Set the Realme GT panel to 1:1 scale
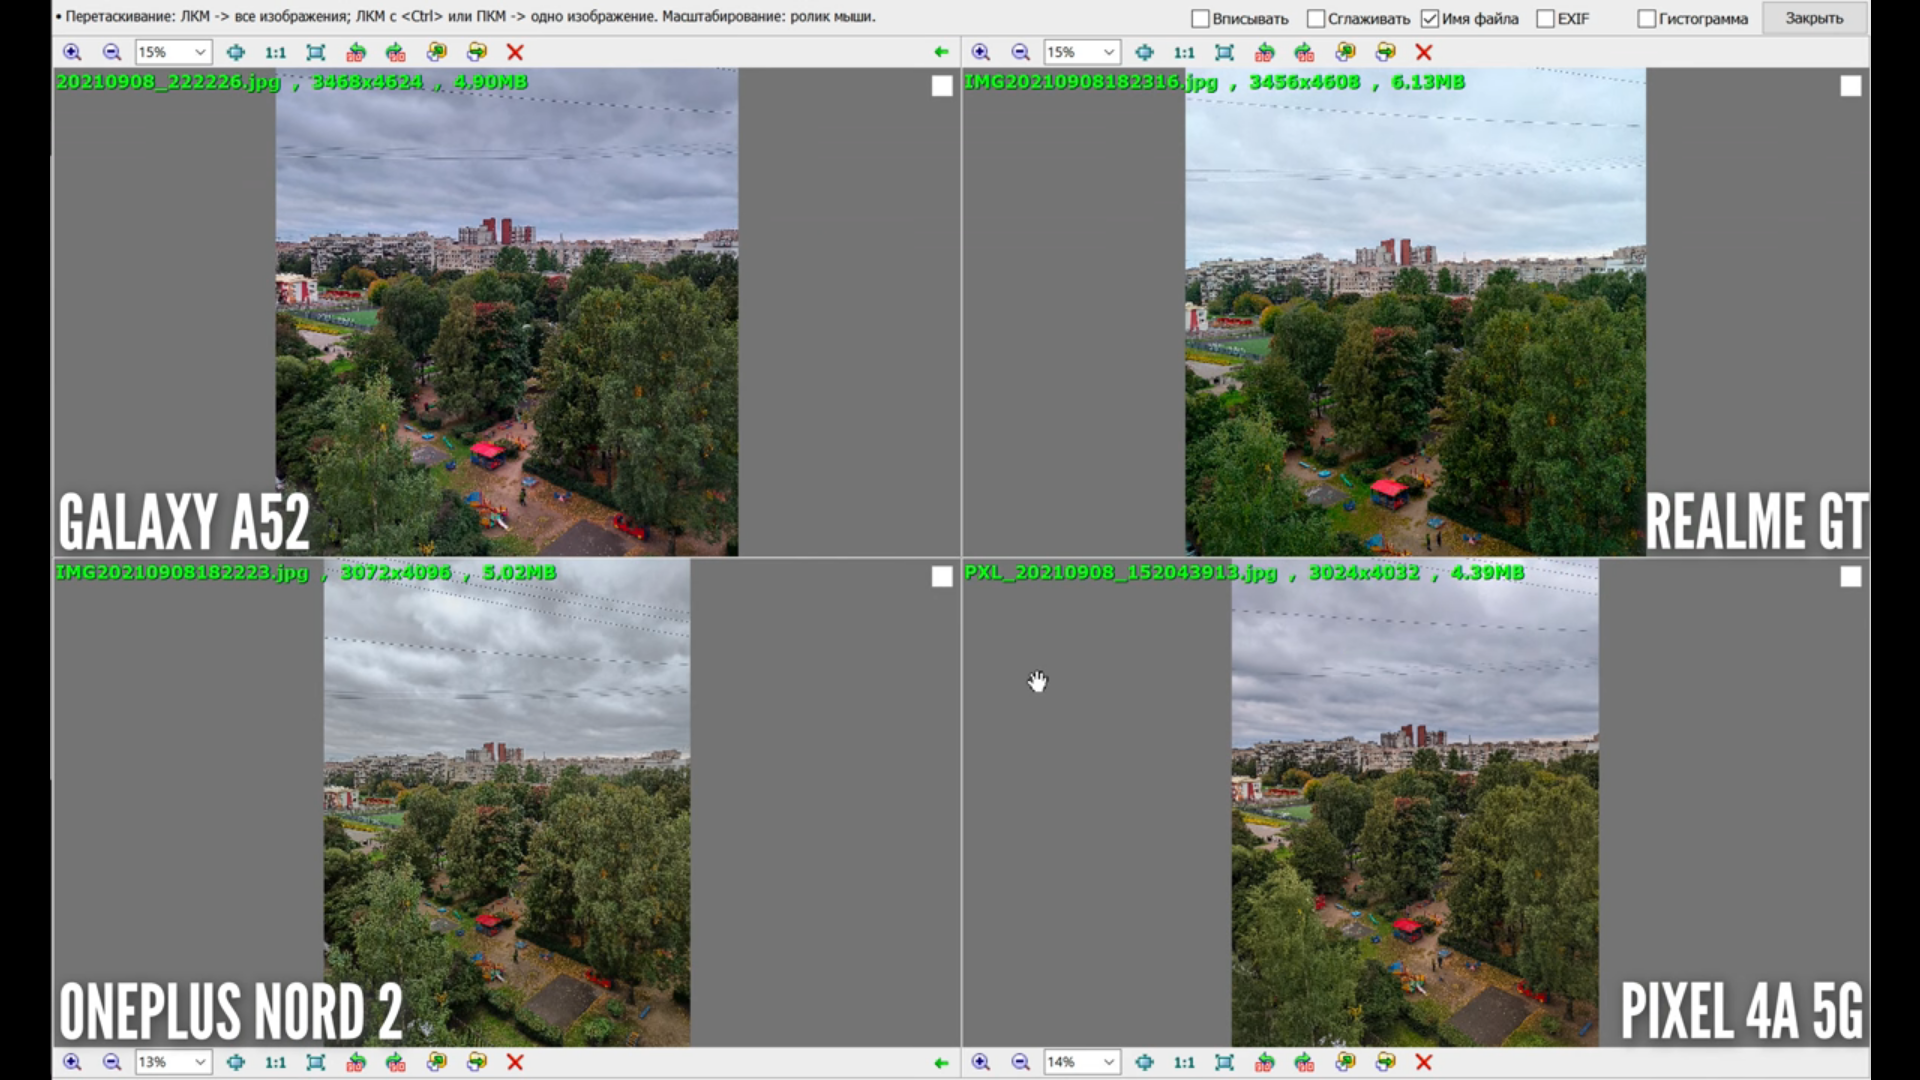1920x1080 pixels. point(1184,52)
